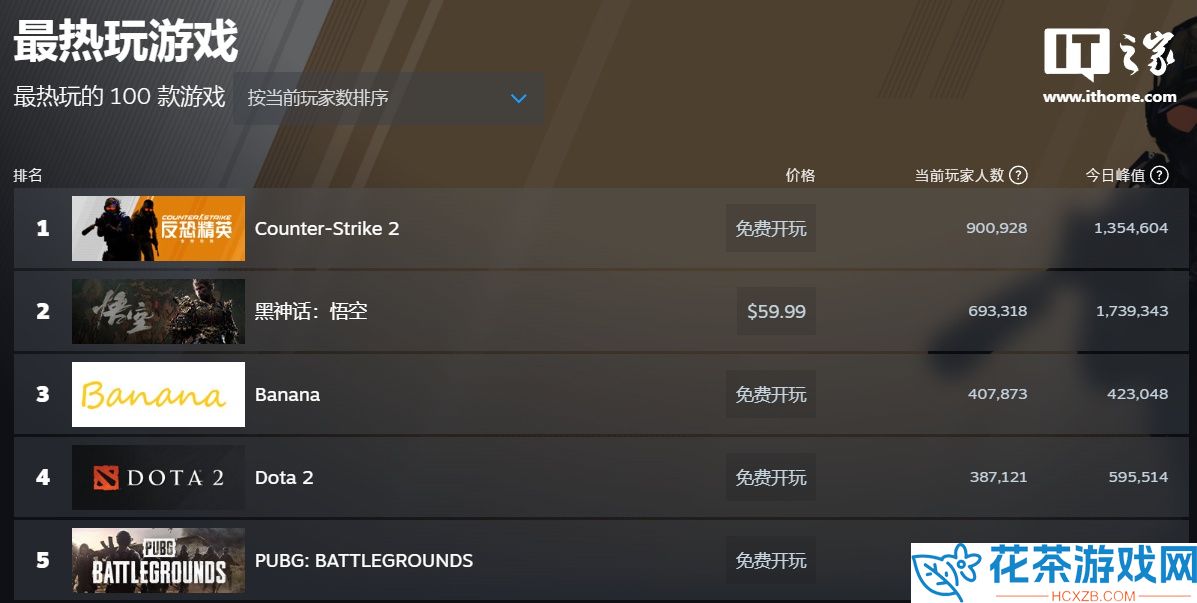
Task: Select 免费开玩 button for Banana
Action: click(x=771, y=395)
